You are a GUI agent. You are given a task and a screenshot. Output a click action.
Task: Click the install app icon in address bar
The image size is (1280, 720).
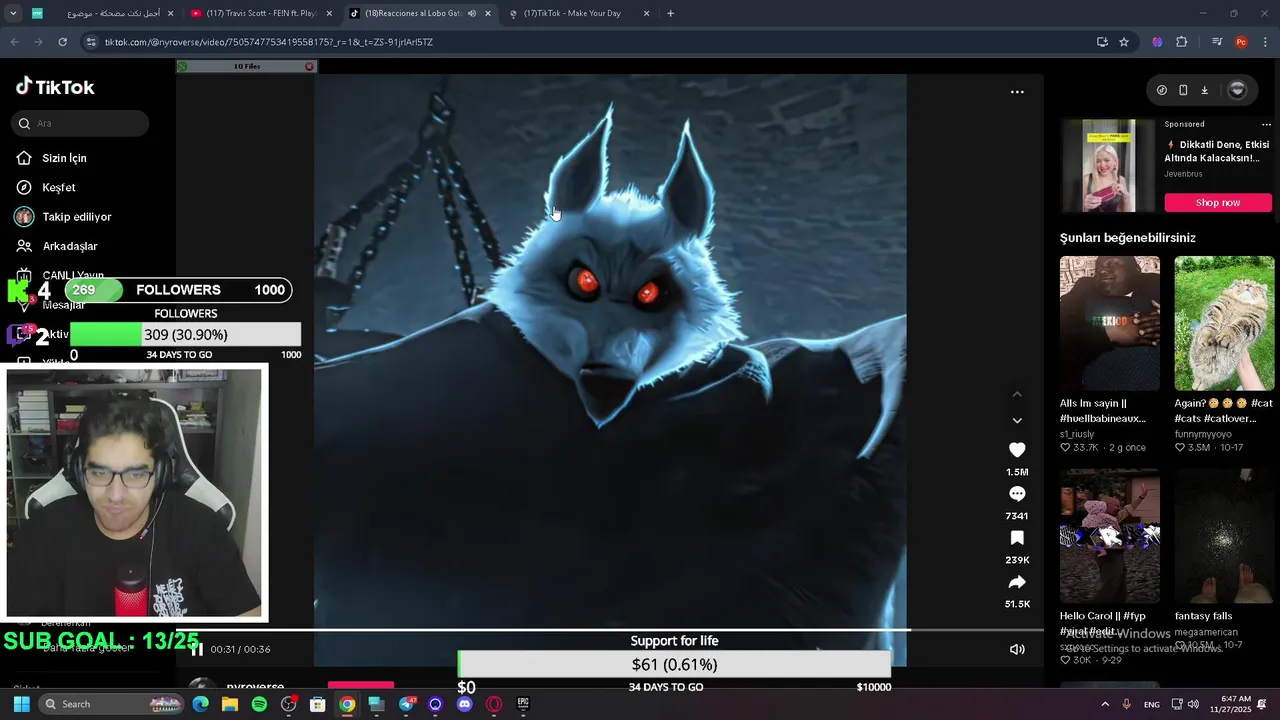click(x=1102, y=42)
